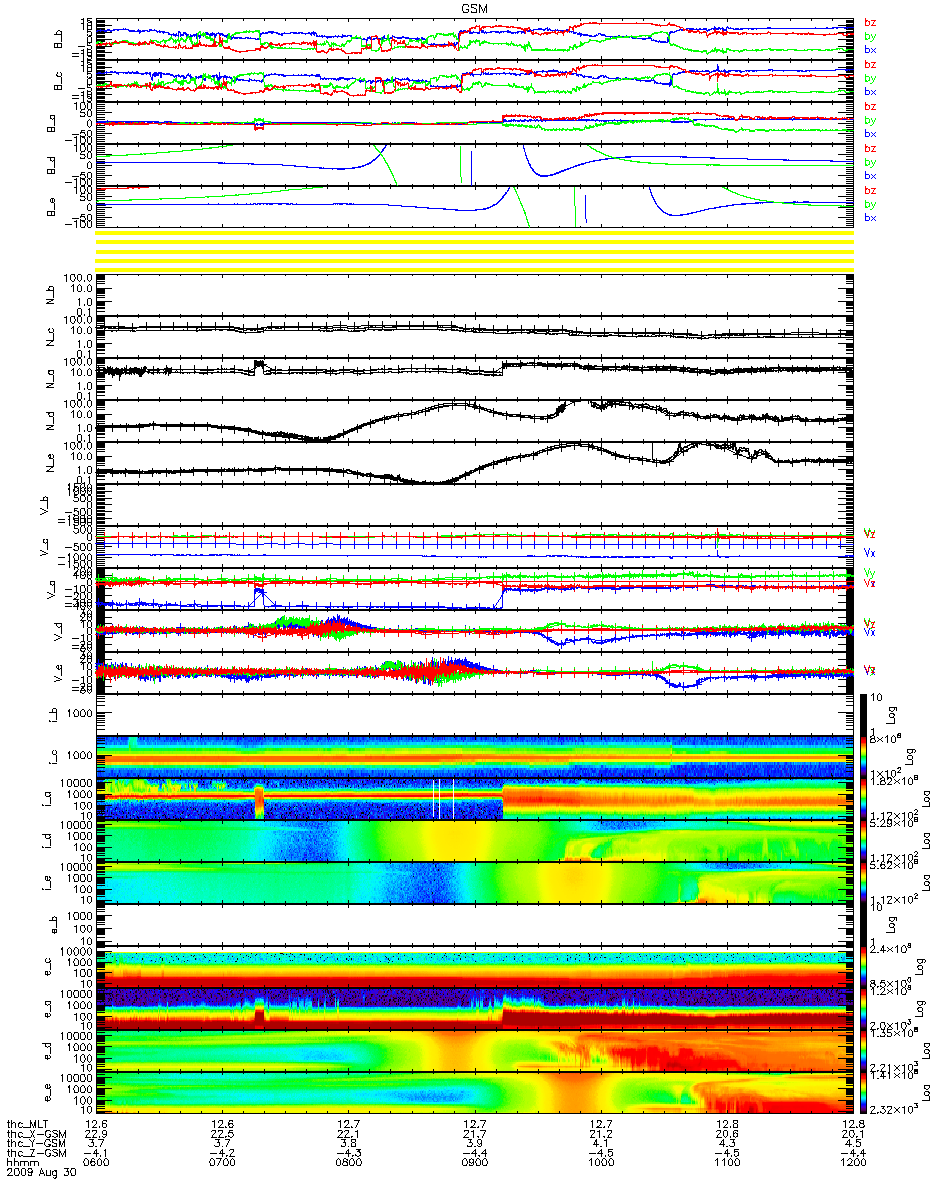Click the green Vy legend of the V_a panel
The width and height of the screenshot is (930, 1200).
coord(870,572)
